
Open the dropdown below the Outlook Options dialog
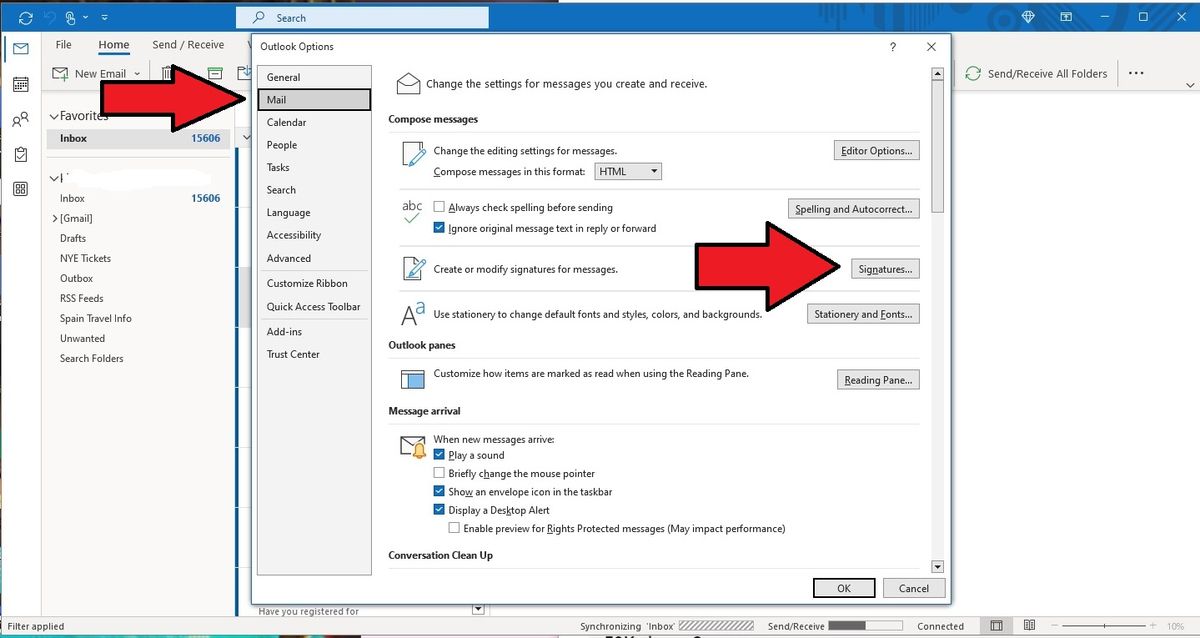[x=478, y=609]
